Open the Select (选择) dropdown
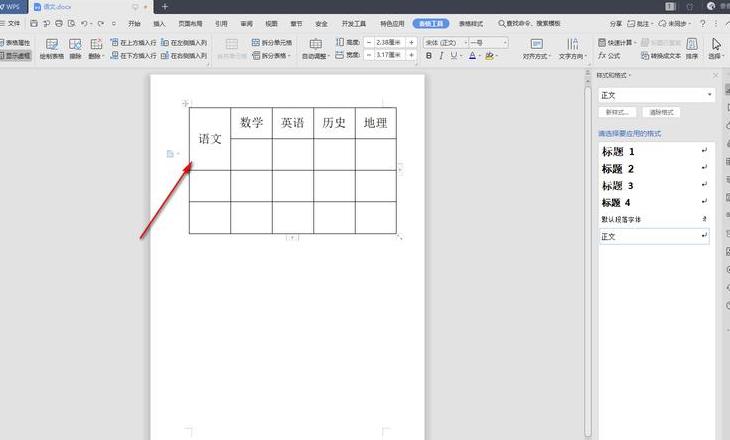The height and width of the screenshot is (440, 730). click(716, 49)
